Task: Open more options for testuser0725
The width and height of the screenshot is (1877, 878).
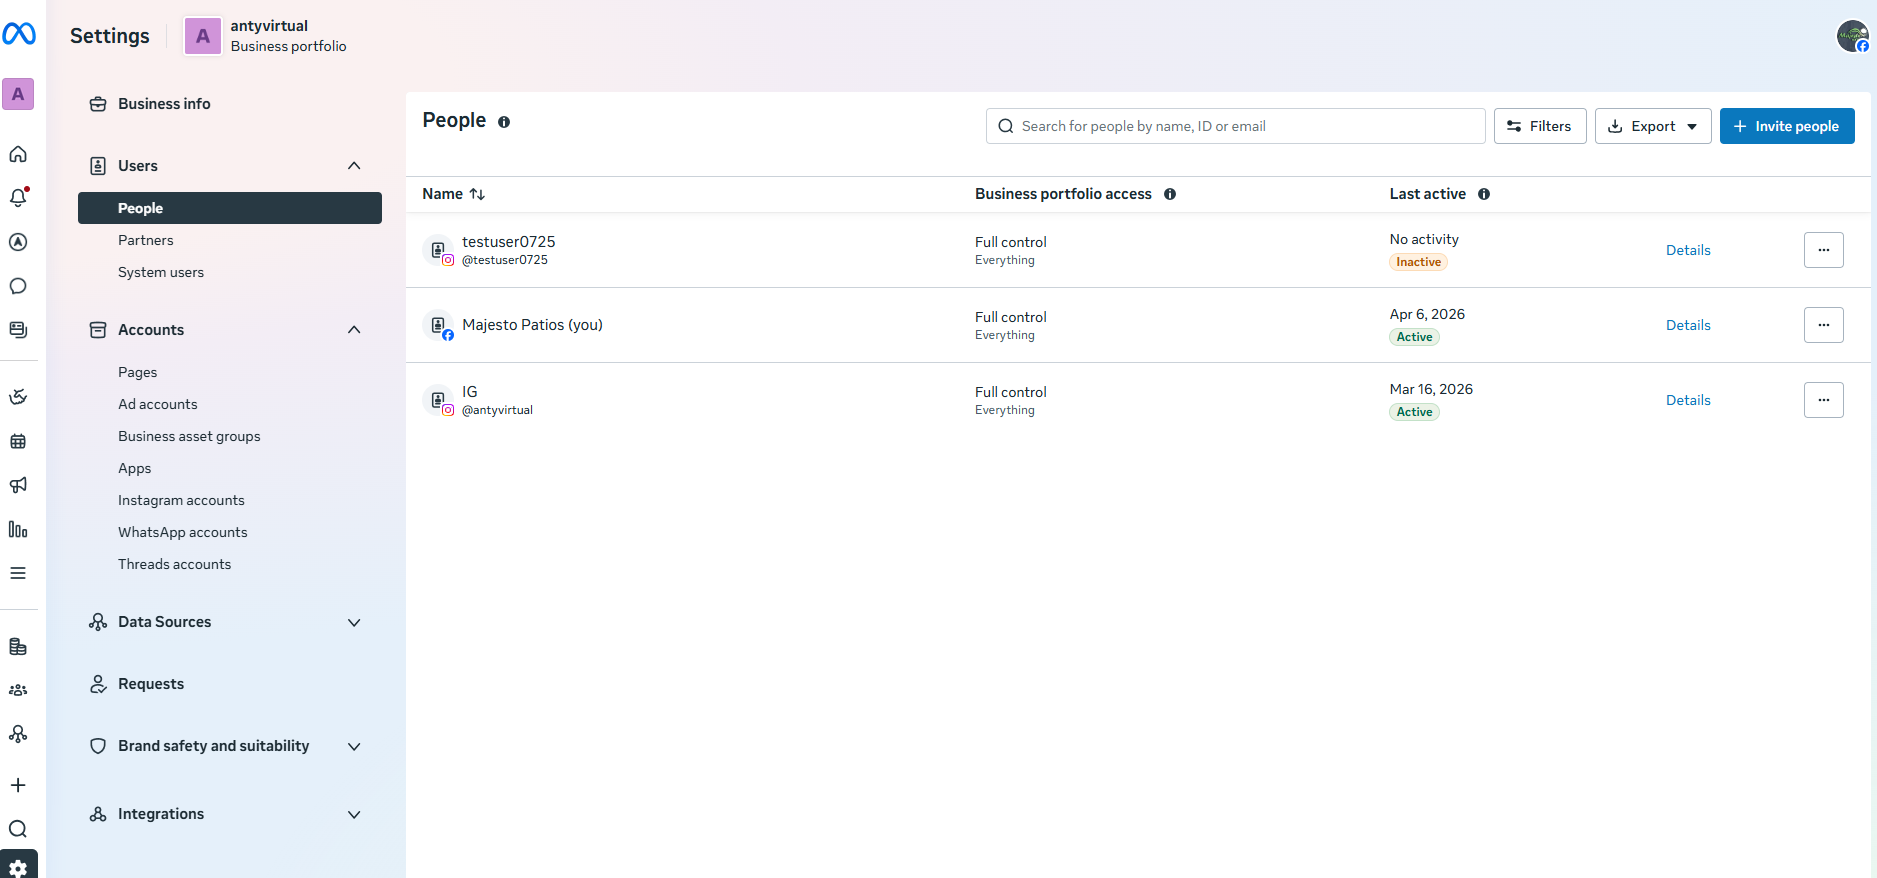Action: coord(1824,250)
